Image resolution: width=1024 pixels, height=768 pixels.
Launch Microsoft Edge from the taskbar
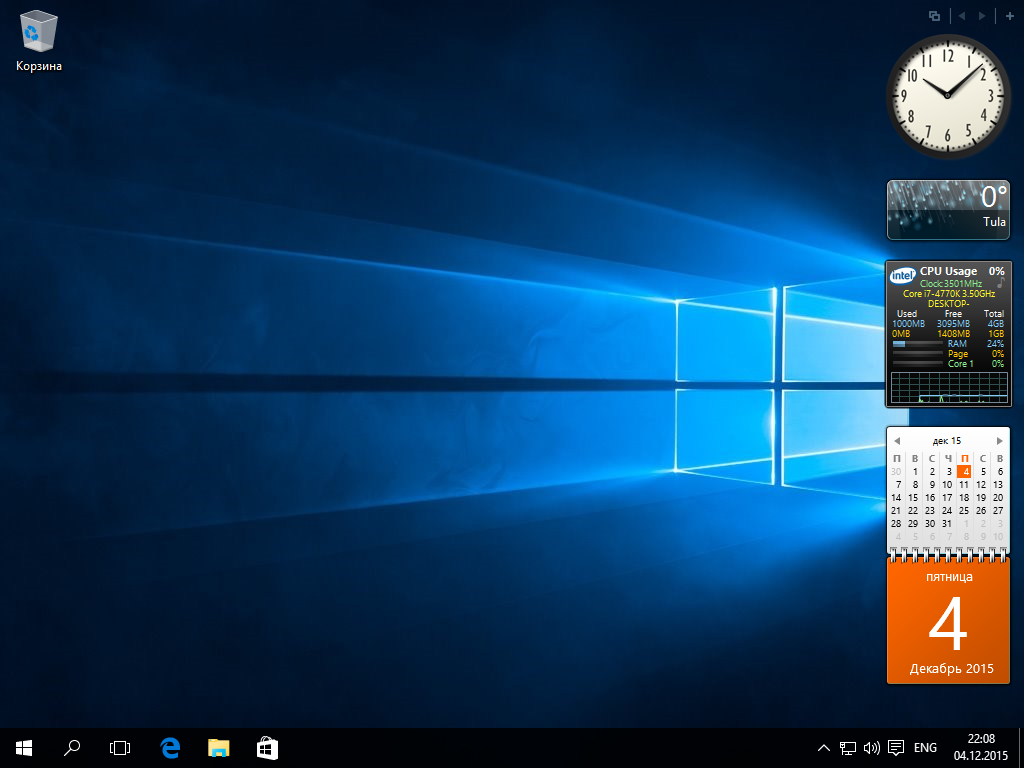(170, 748)
